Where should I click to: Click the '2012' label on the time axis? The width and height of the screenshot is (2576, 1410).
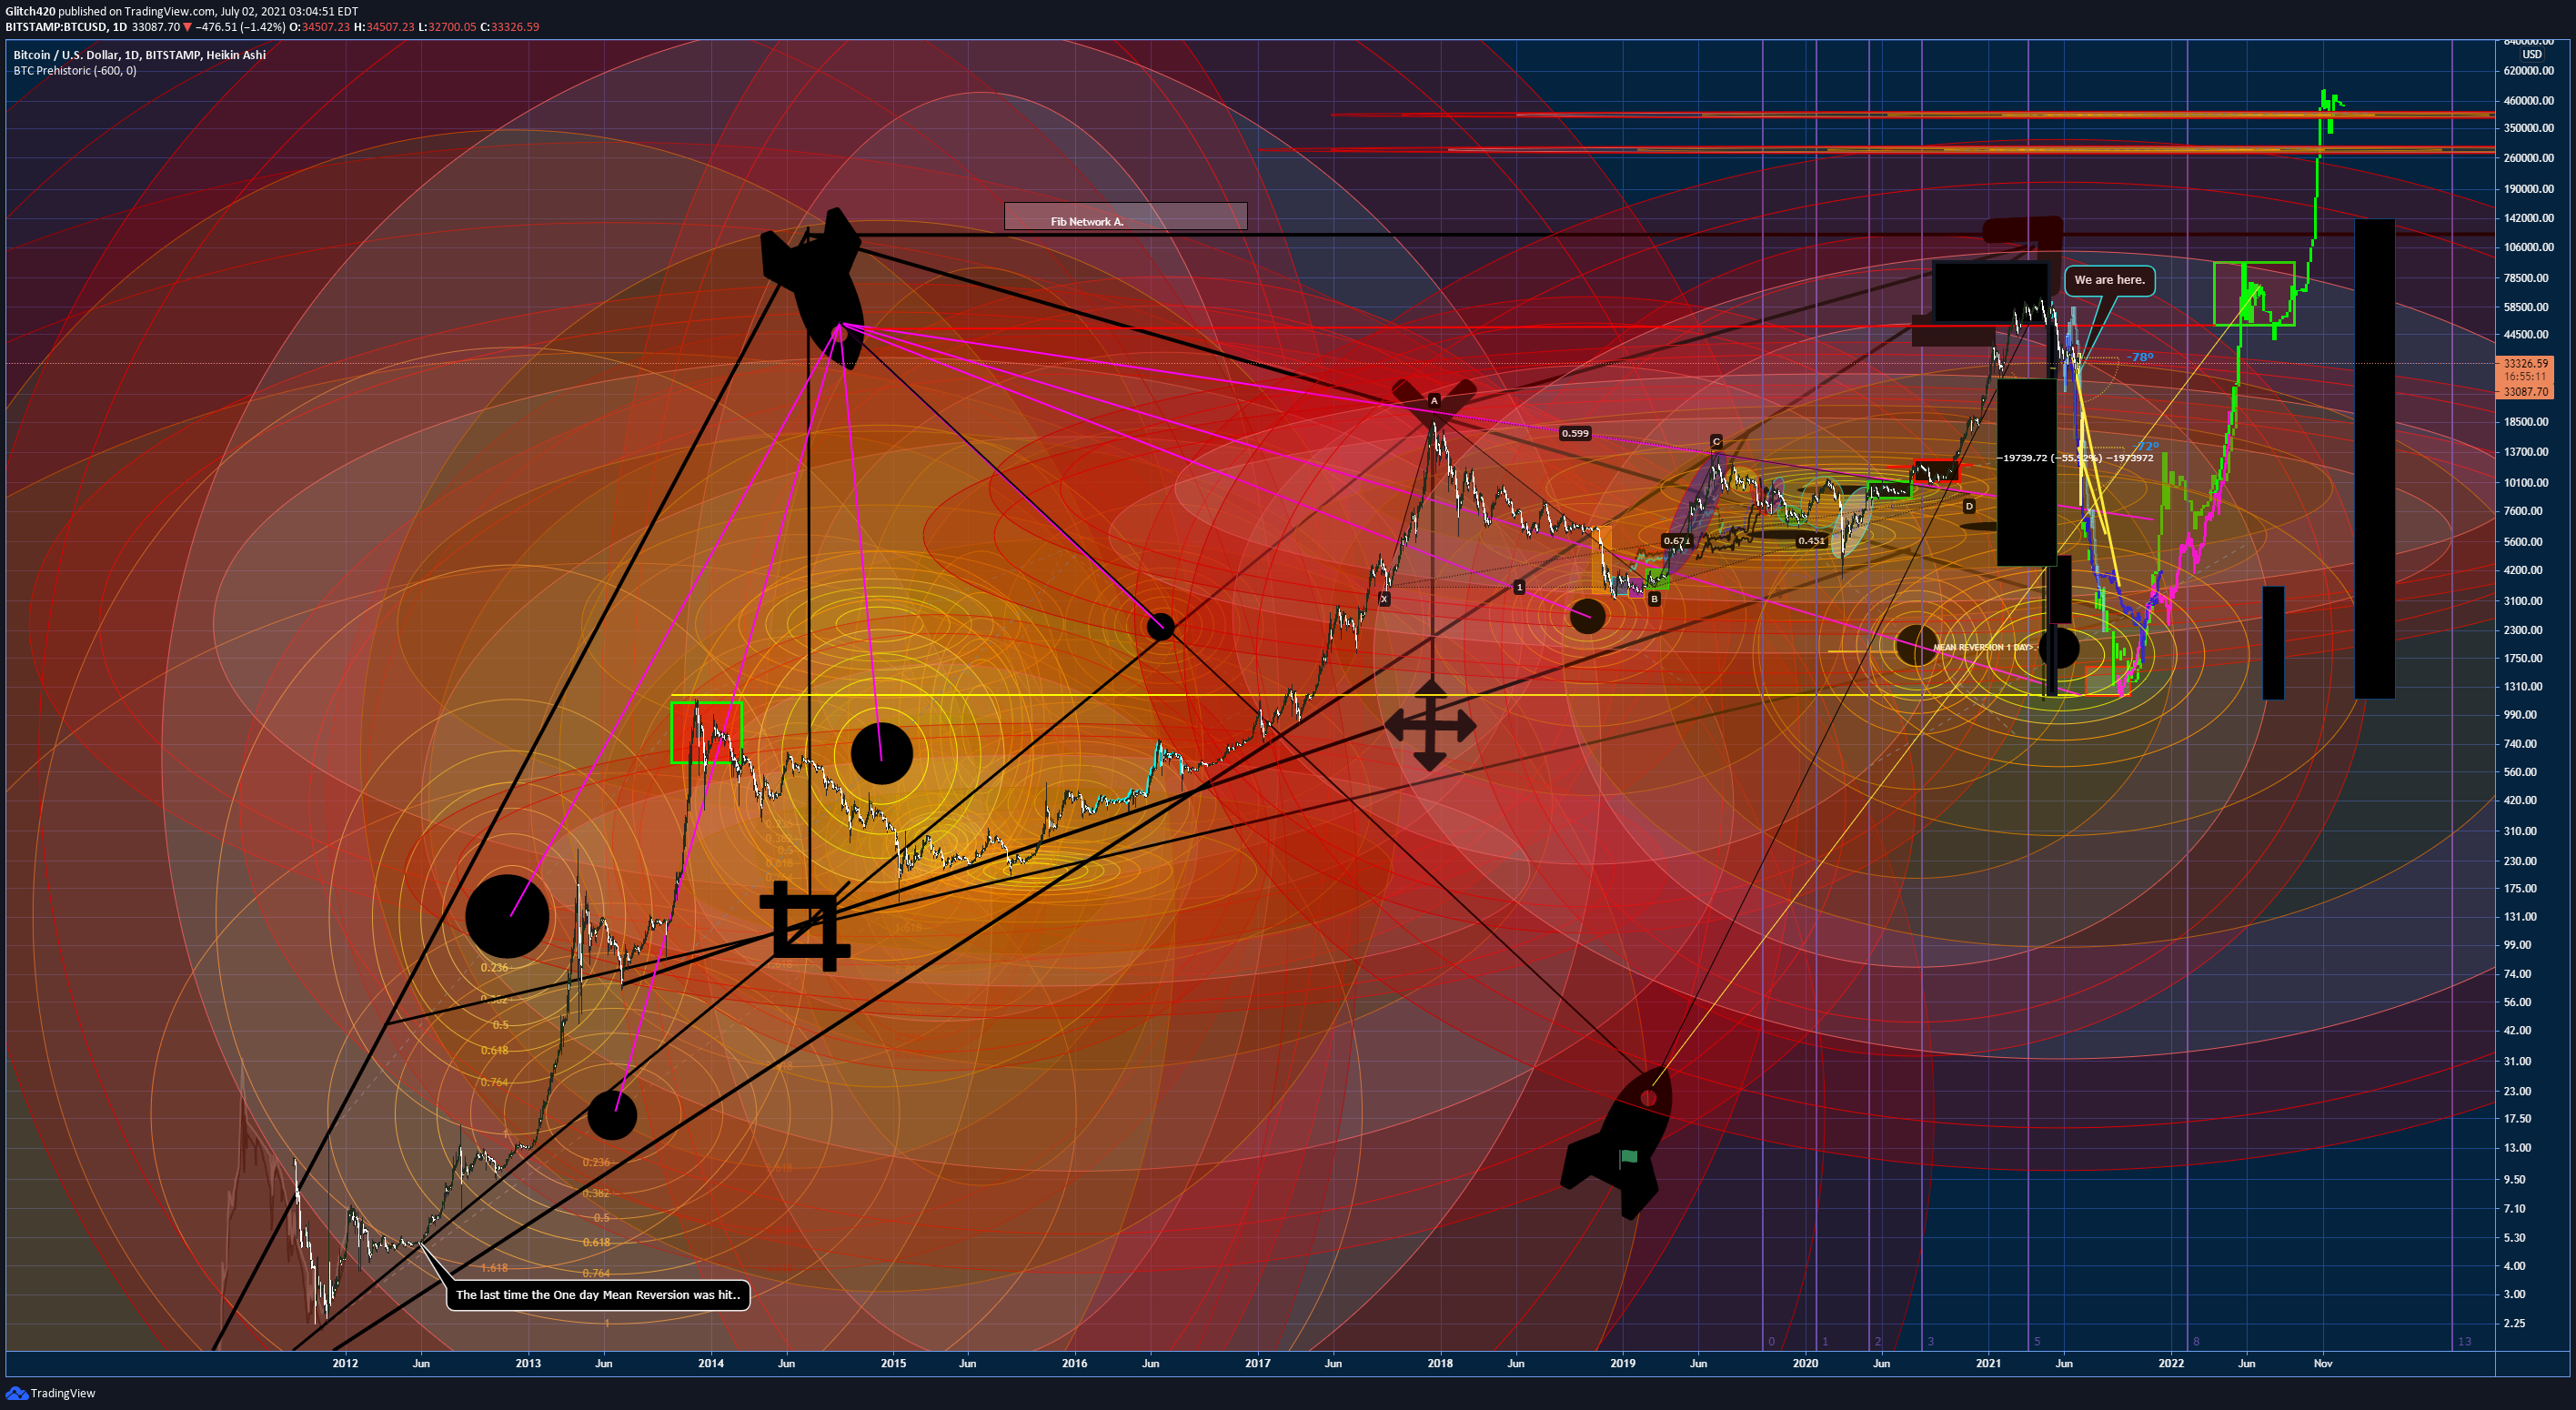(345, 1363)
